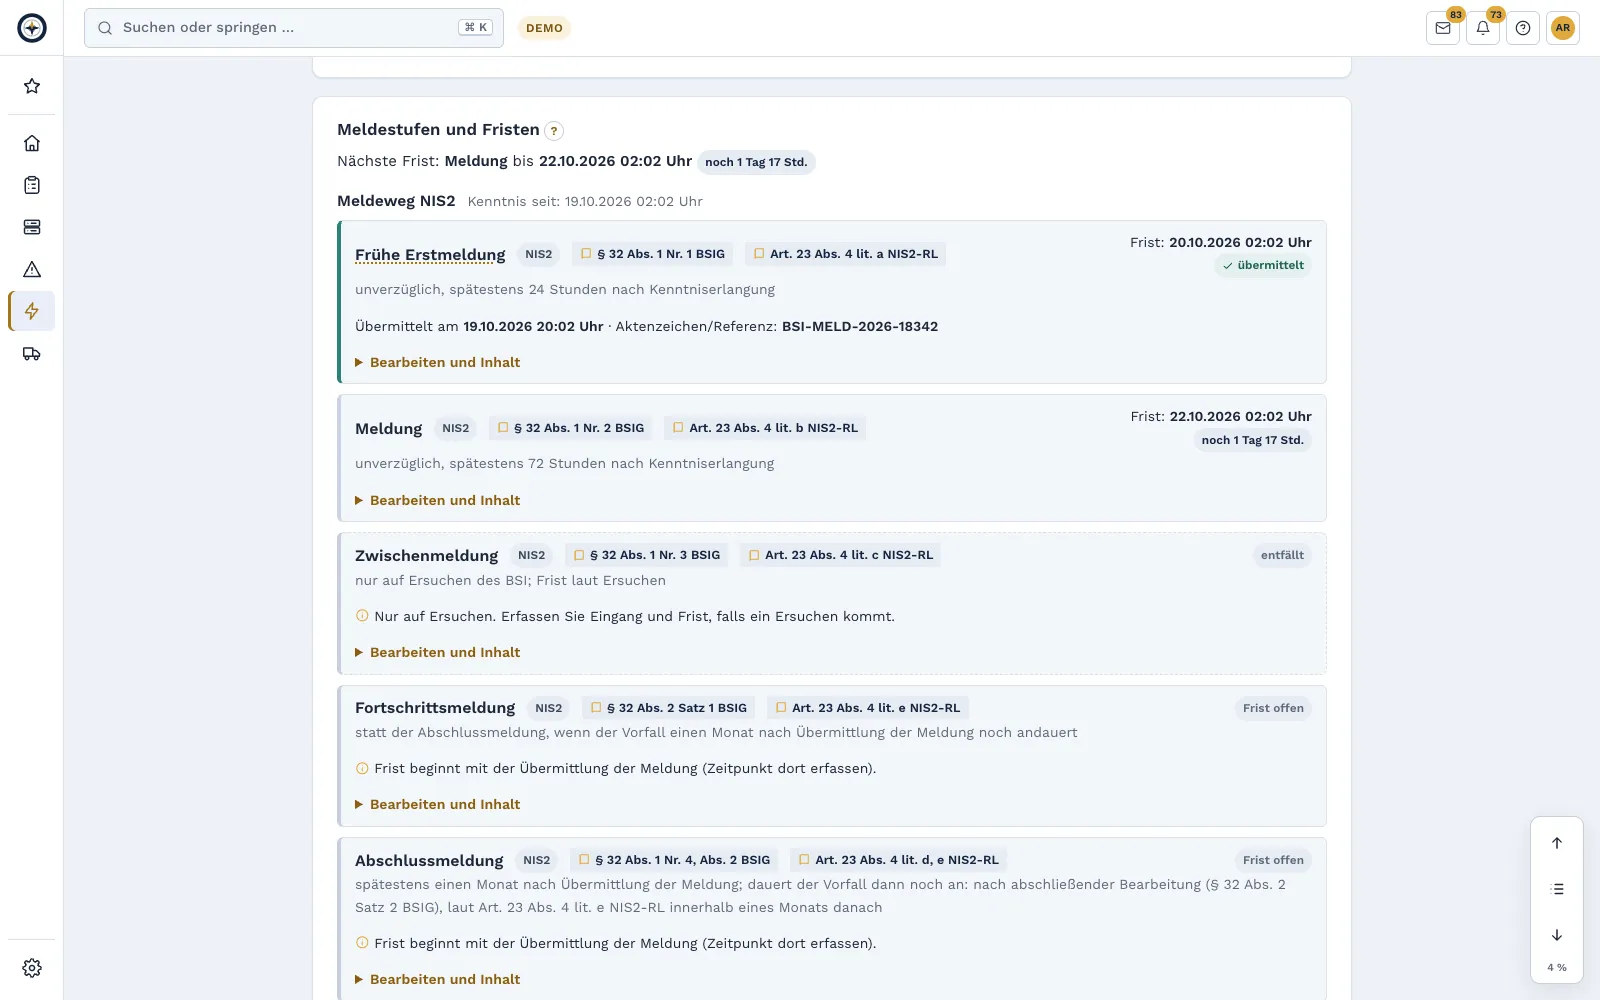Click the Frühe Erstmeldung heading

430,255
